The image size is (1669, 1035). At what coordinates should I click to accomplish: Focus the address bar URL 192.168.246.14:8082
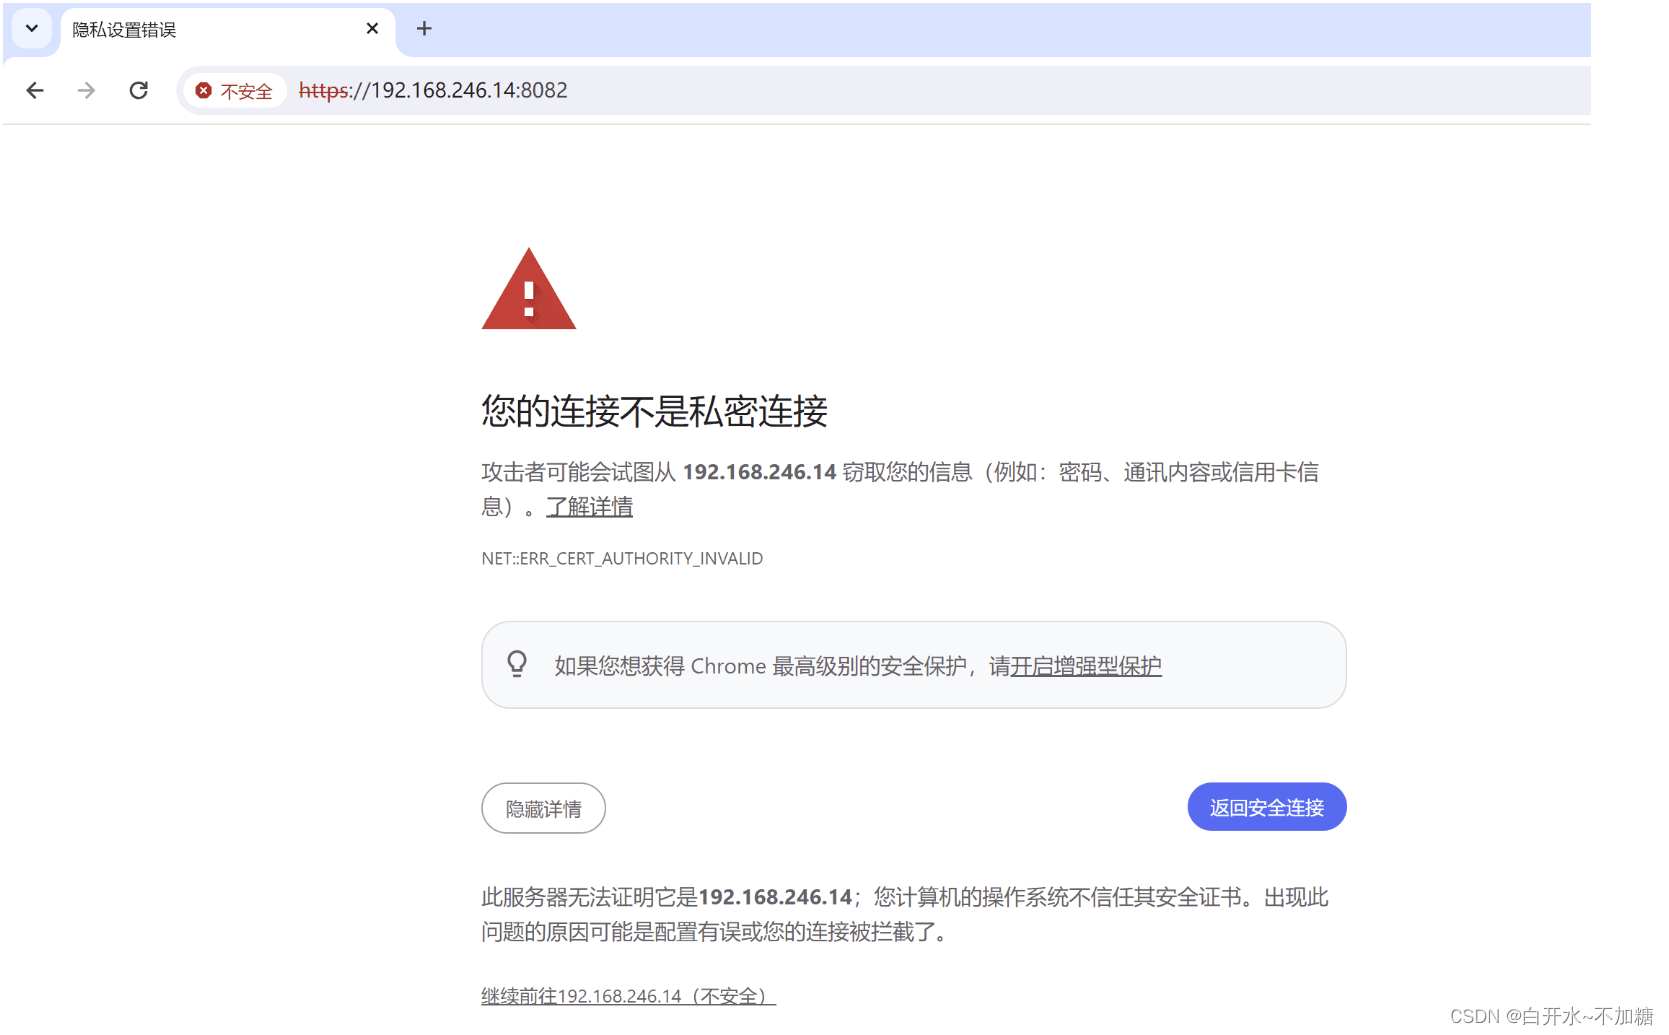[x=433, y=91]
